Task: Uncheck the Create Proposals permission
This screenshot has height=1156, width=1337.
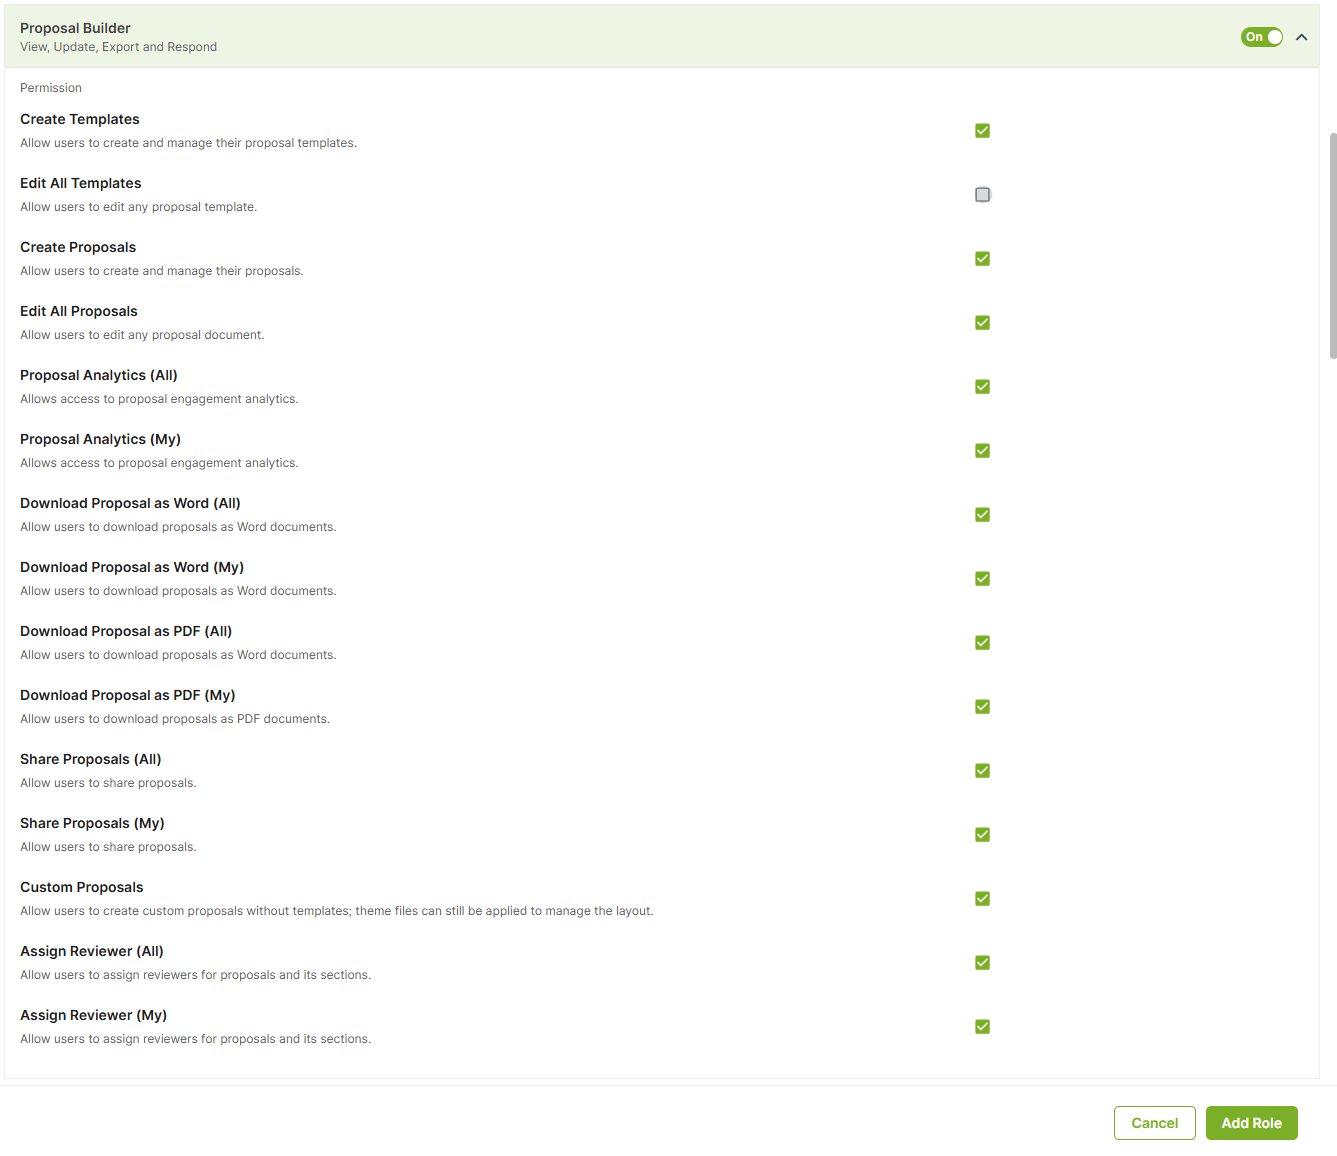Action: (x=982, y=259)
